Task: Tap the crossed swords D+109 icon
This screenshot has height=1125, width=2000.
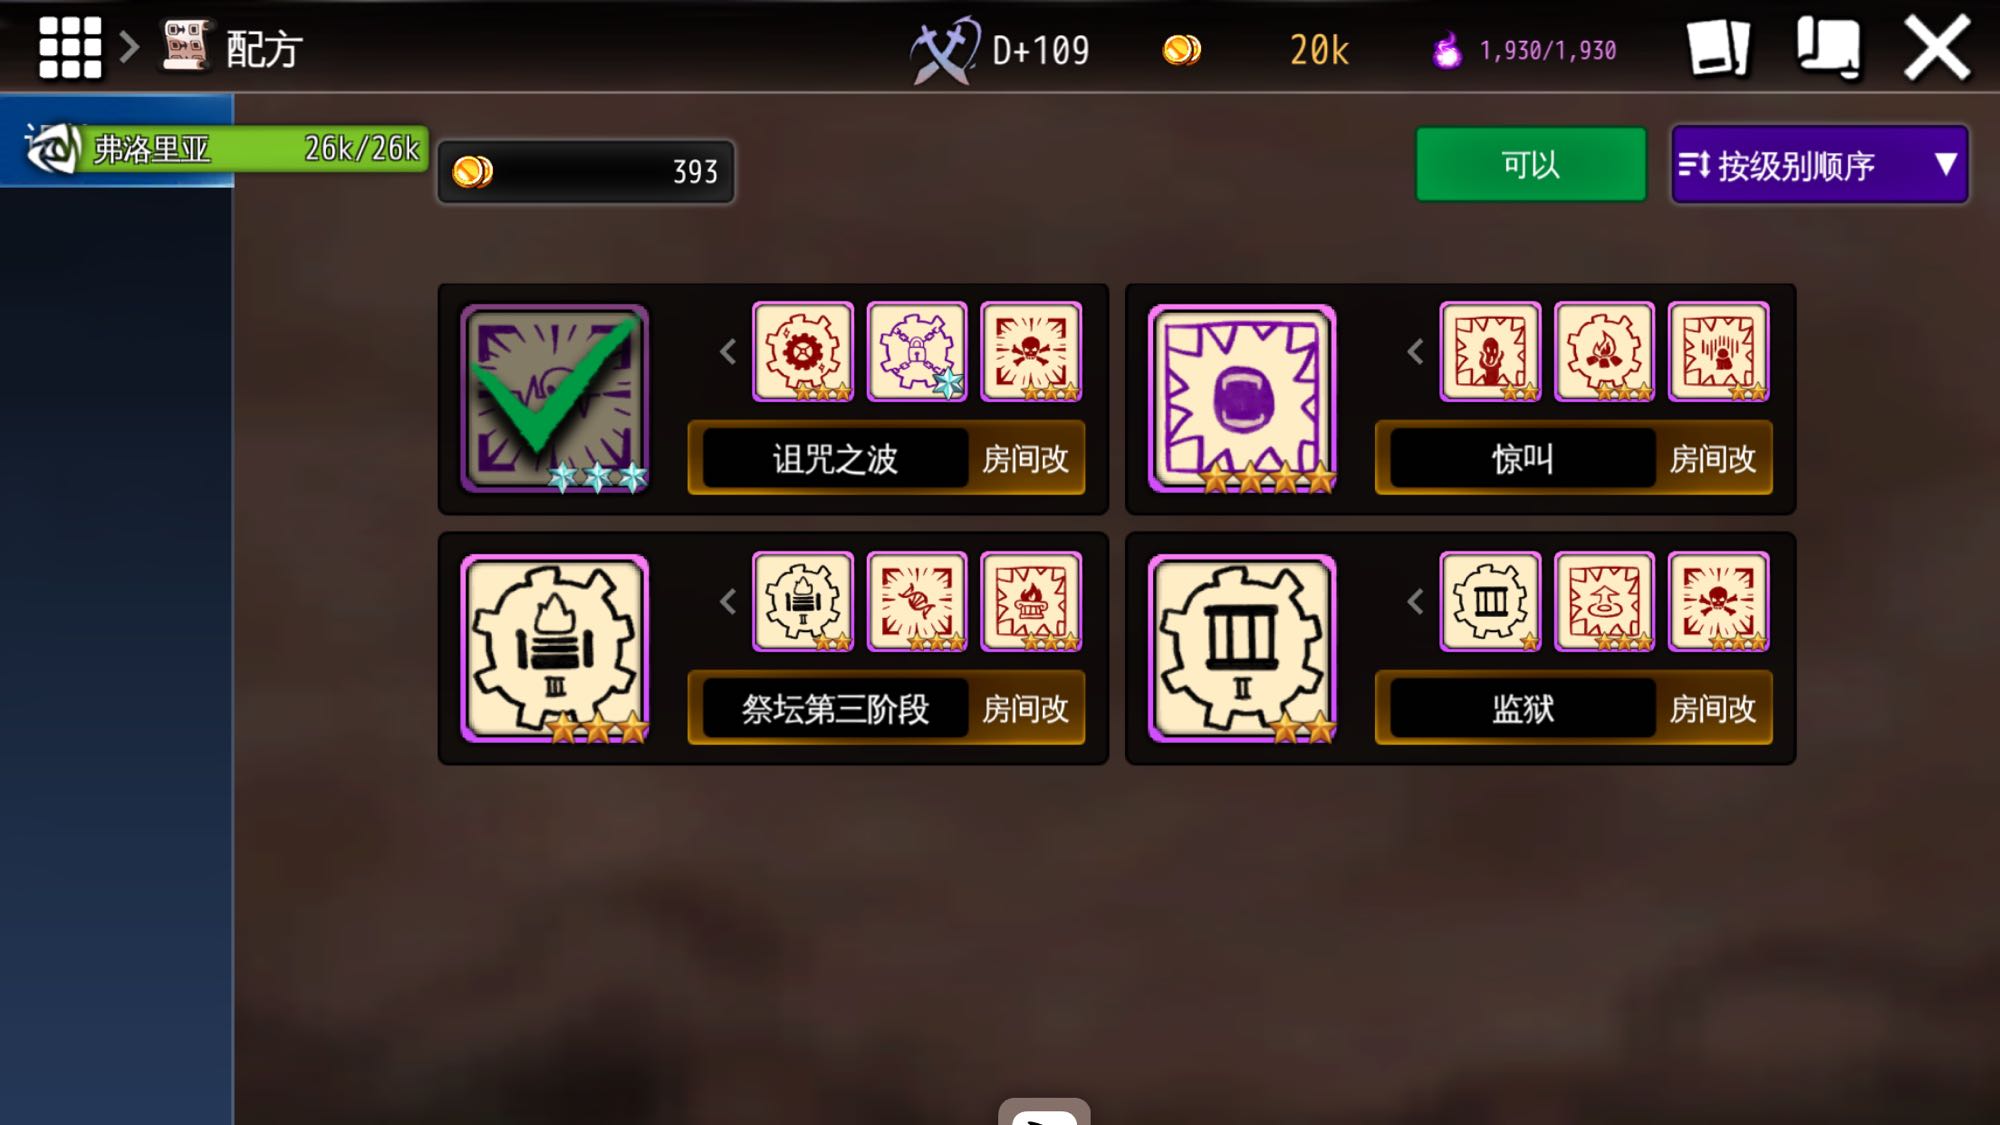Action: coord(945,49)
